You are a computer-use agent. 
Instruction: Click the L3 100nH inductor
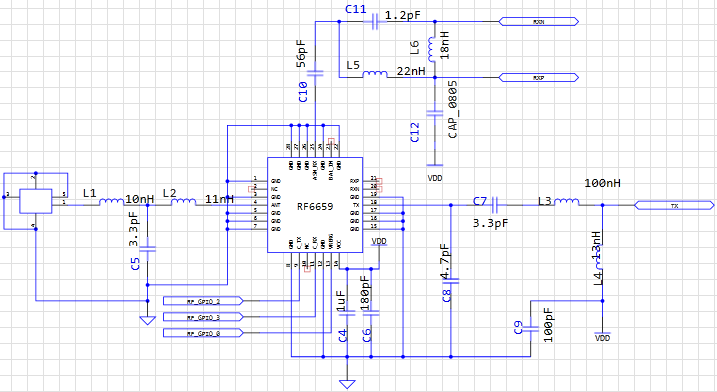point(567,201)
